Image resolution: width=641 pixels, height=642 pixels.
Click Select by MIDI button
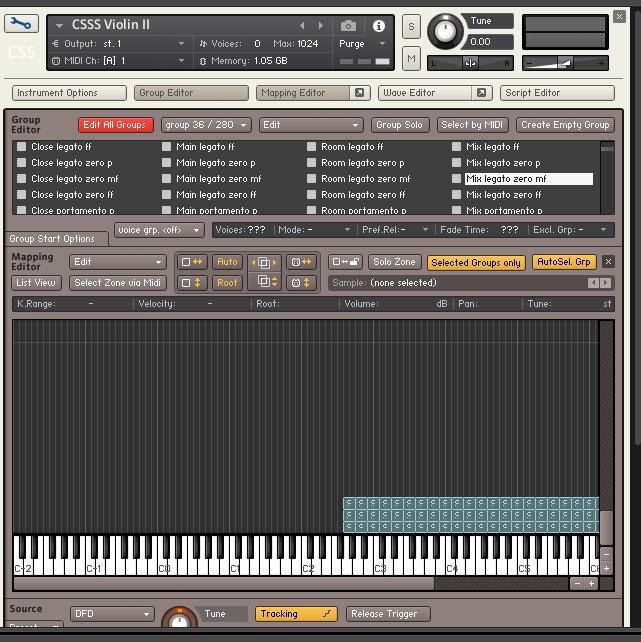click(472, 125)
